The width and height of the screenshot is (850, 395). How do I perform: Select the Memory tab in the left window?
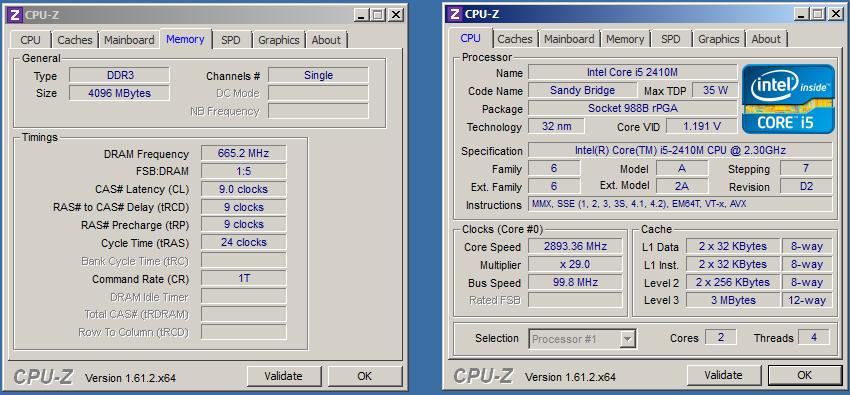pyautogui.click(x=185, y=39)
